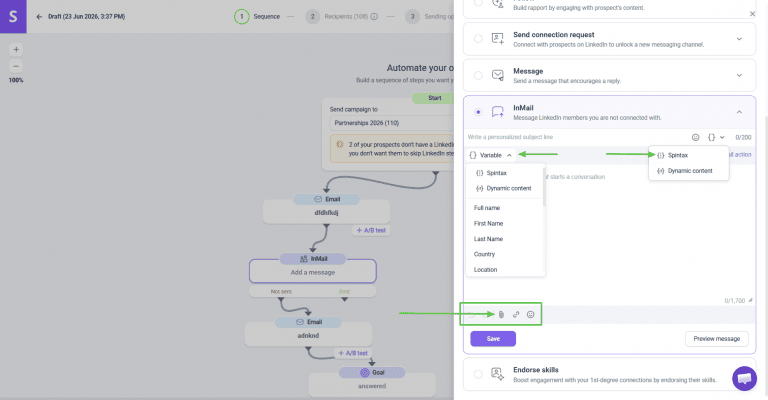768x400 pixels.
Task: Go to step 3 Sending options
Action: coord(430,17)
